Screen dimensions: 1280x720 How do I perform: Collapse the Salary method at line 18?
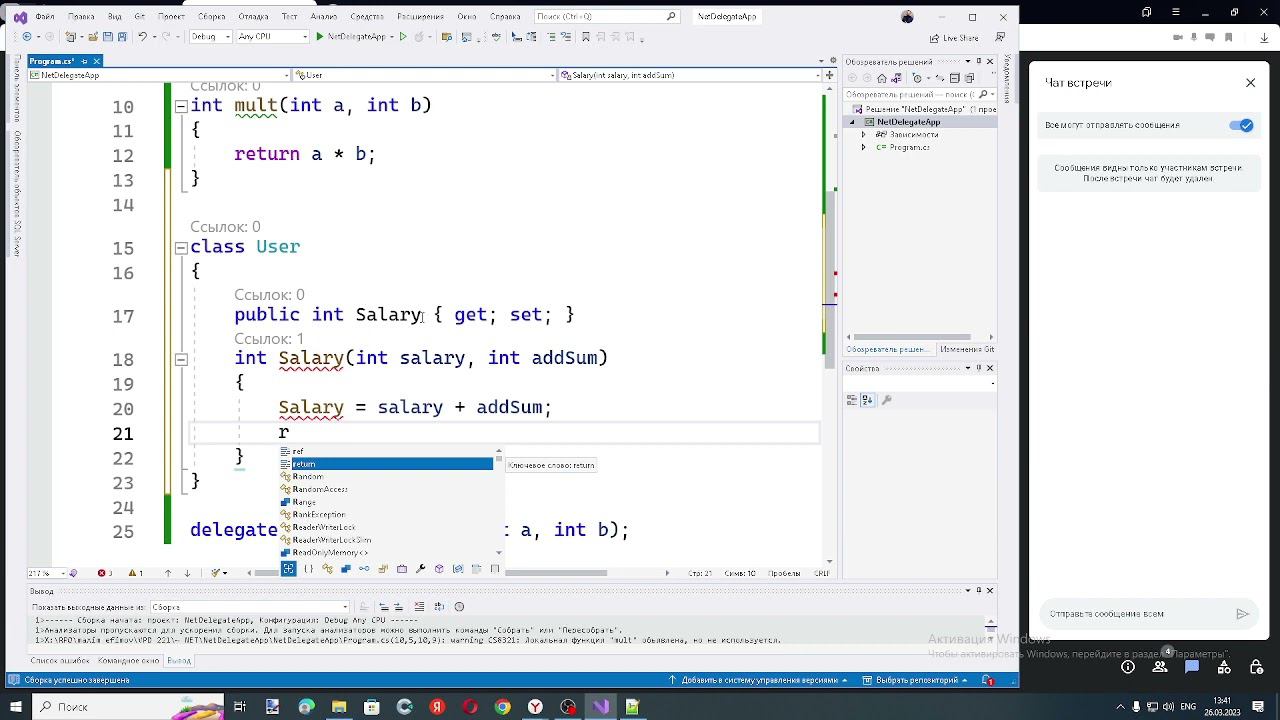(181, 359)
